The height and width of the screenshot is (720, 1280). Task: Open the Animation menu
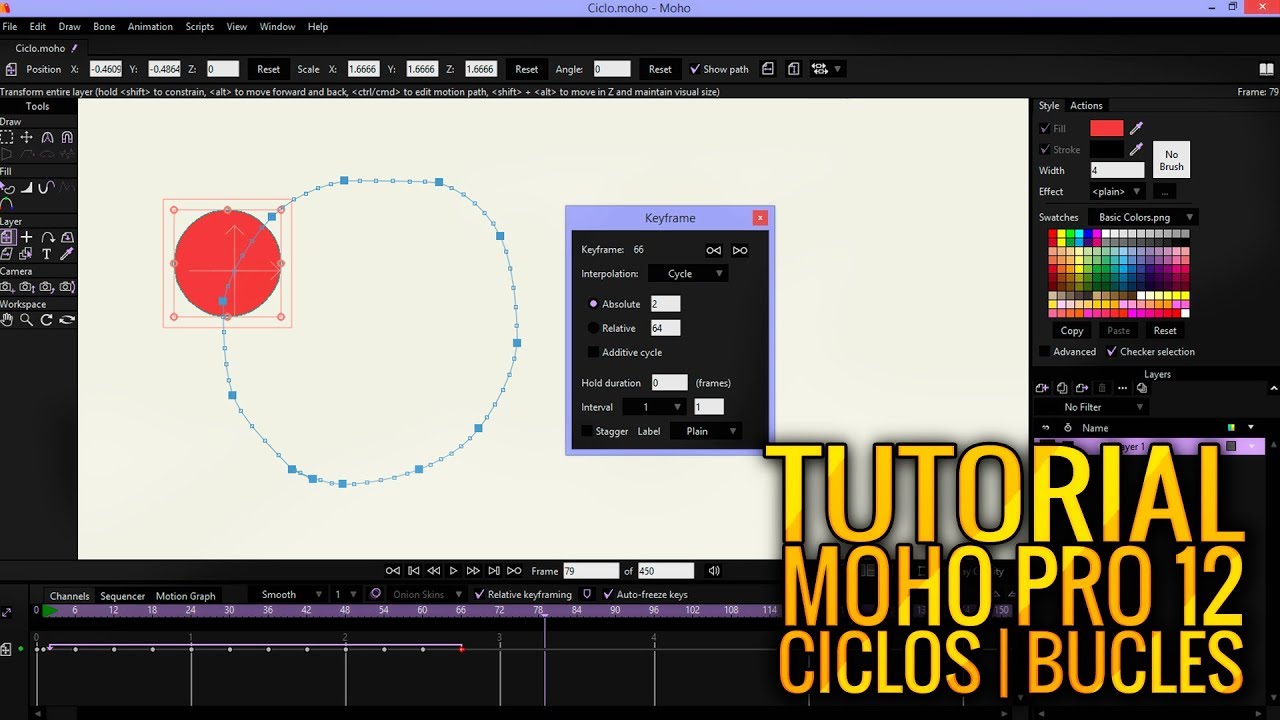(150, 27)
